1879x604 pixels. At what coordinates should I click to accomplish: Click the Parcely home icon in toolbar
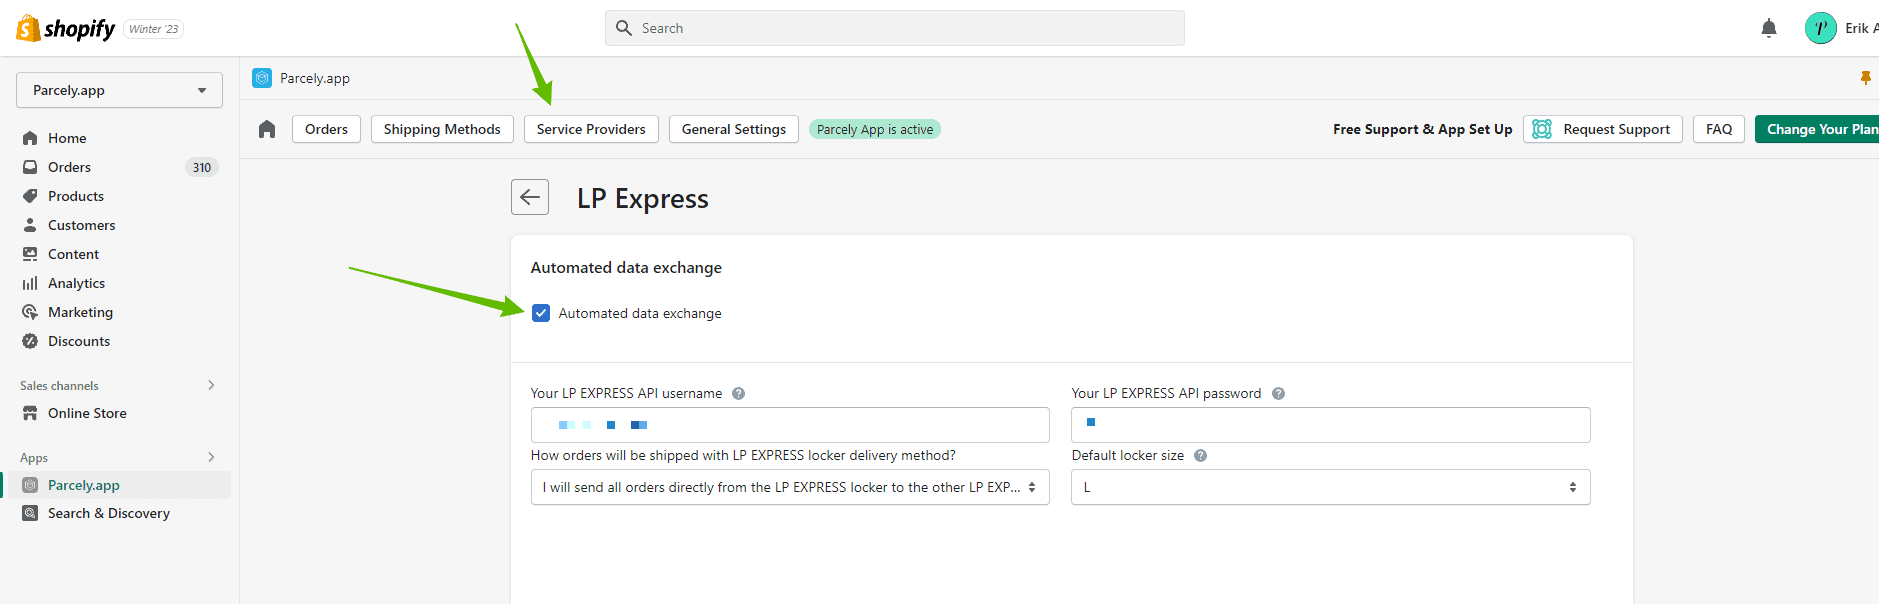coord(267,129)
